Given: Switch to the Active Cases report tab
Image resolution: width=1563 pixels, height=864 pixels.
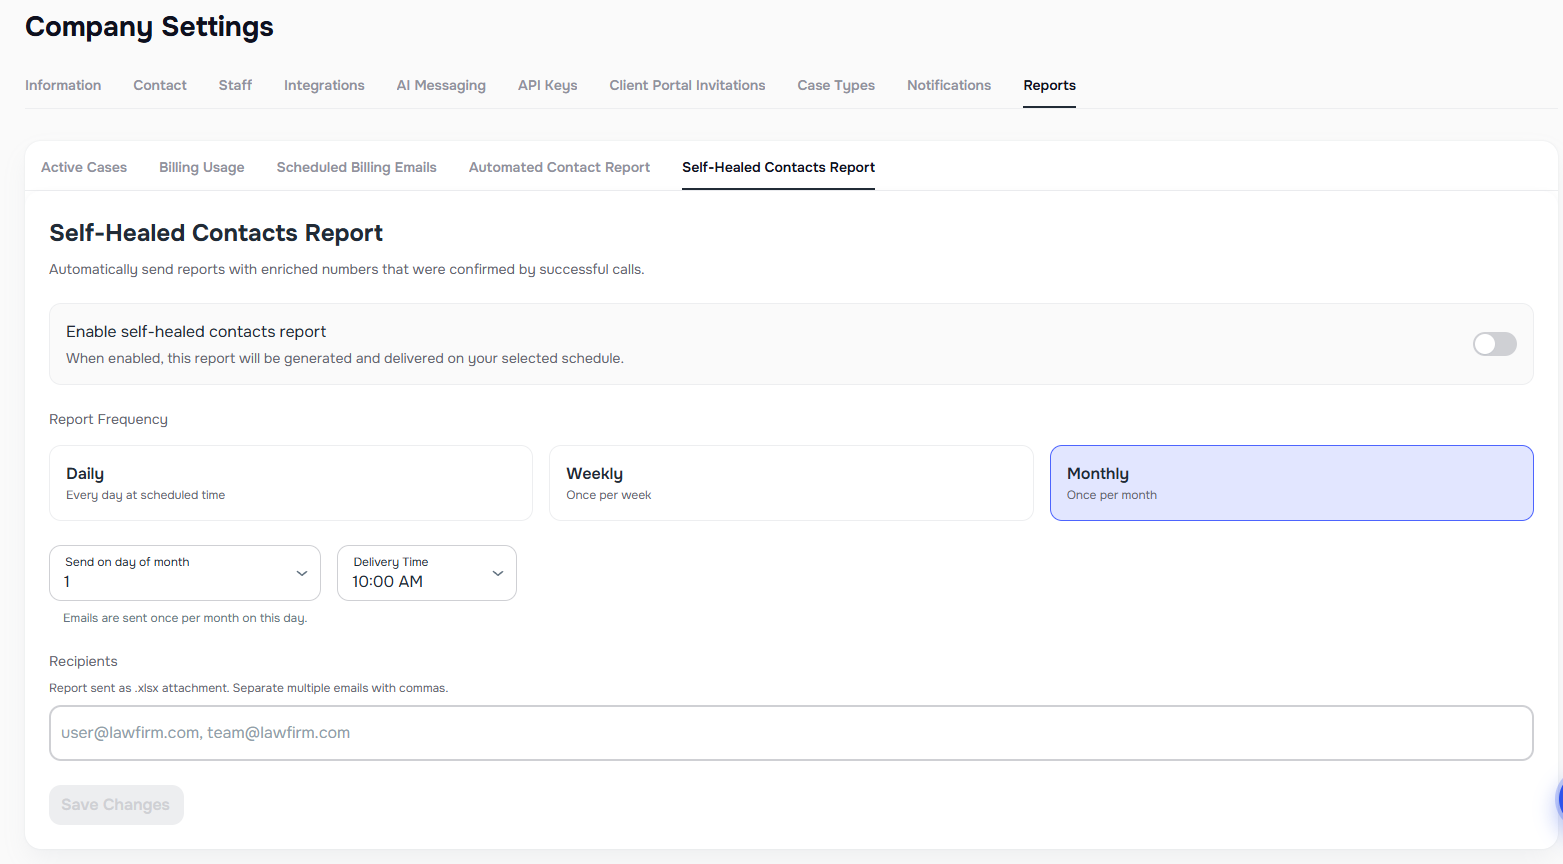Looking at the screenshot, I should tap(84, 167).
